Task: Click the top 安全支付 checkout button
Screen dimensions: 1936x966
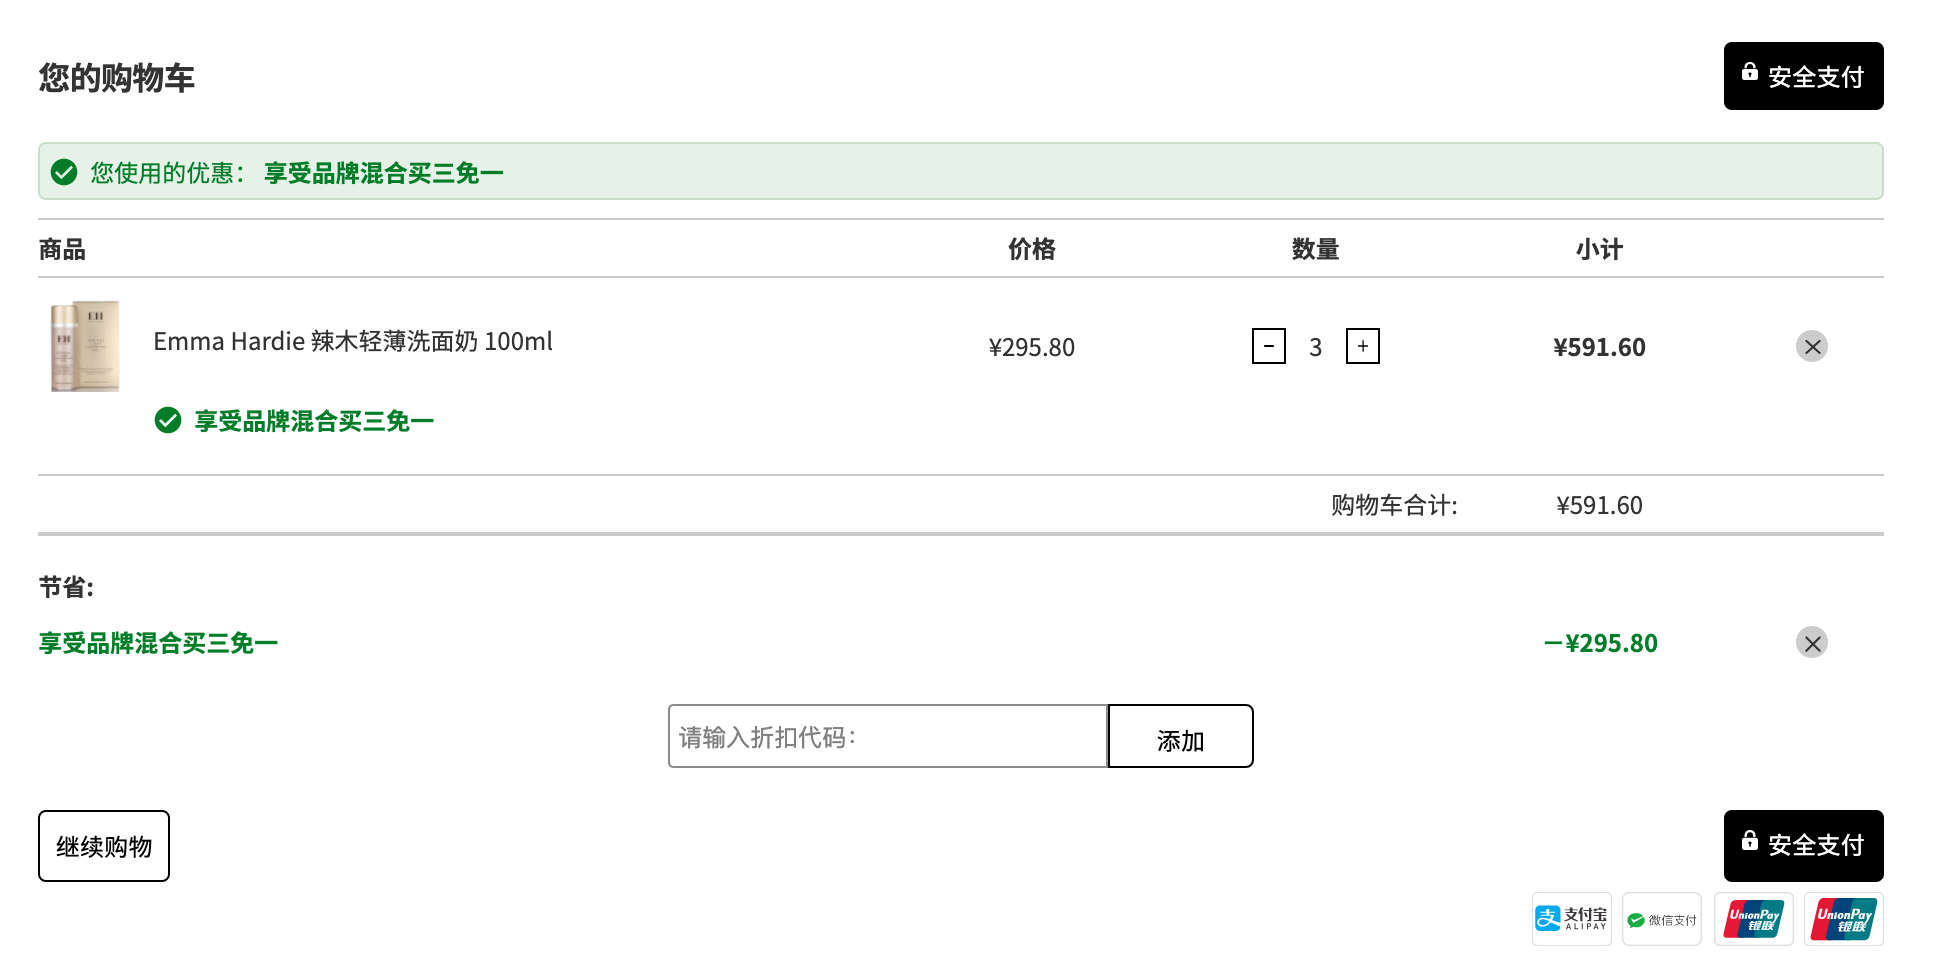Action: [1803, 76]
